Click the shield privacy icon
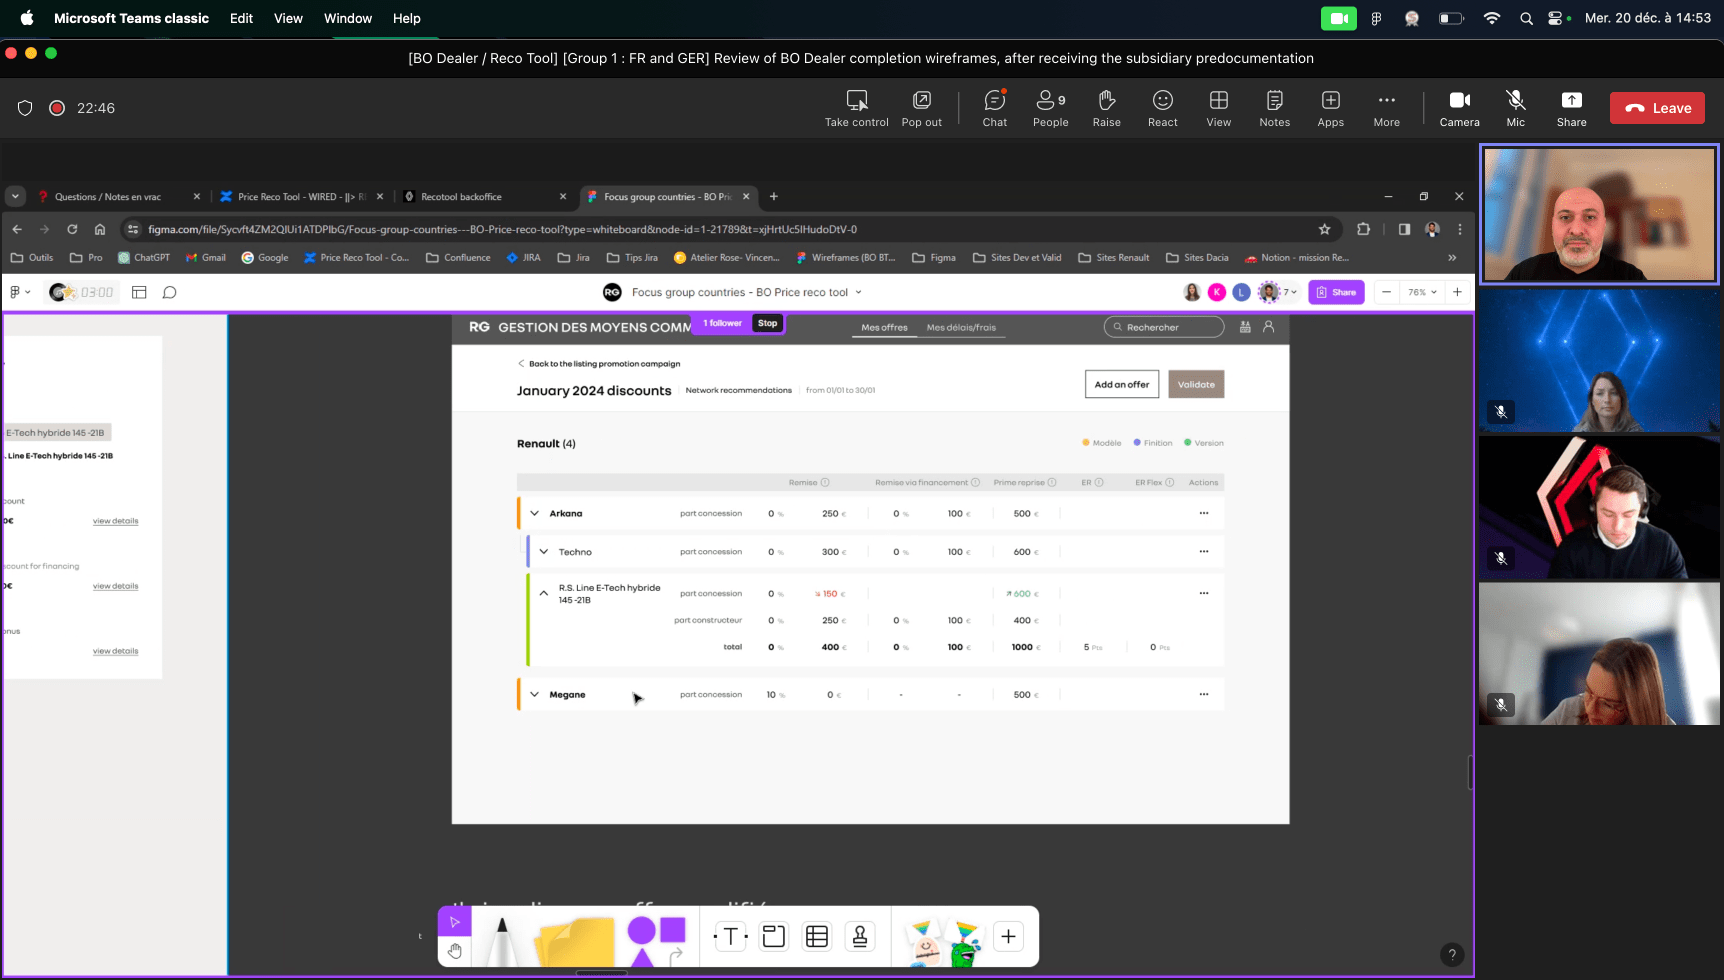Image resolution: width=1724 pixels, height=980 pixels. (25, 108)
